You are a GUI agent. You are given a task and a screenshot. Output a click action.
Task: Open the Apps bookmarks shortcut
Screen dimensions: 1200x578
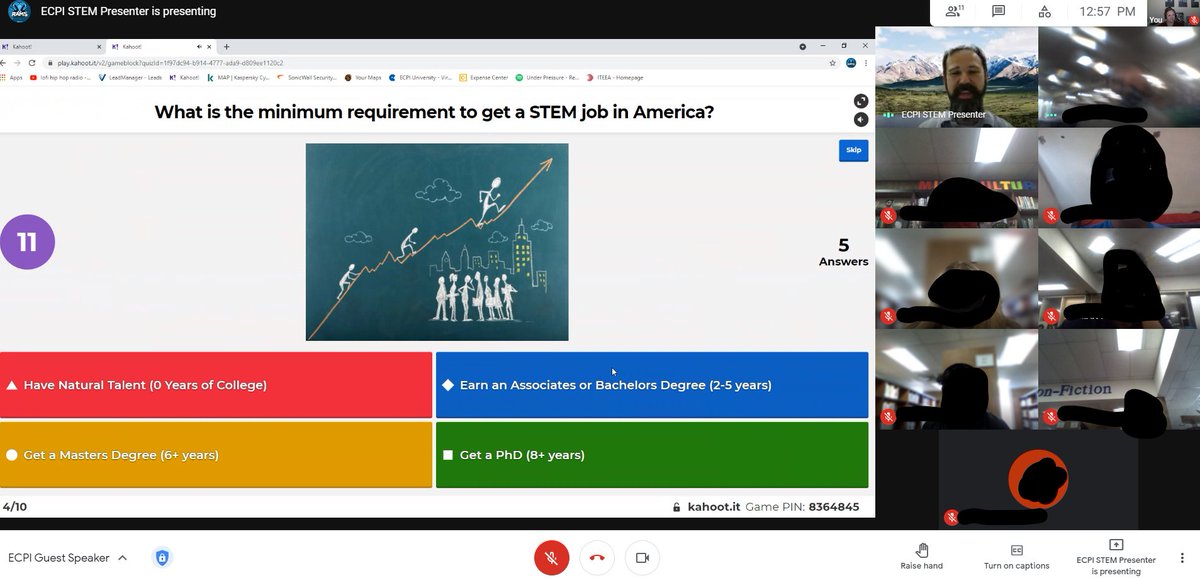(x=11, y=77)
